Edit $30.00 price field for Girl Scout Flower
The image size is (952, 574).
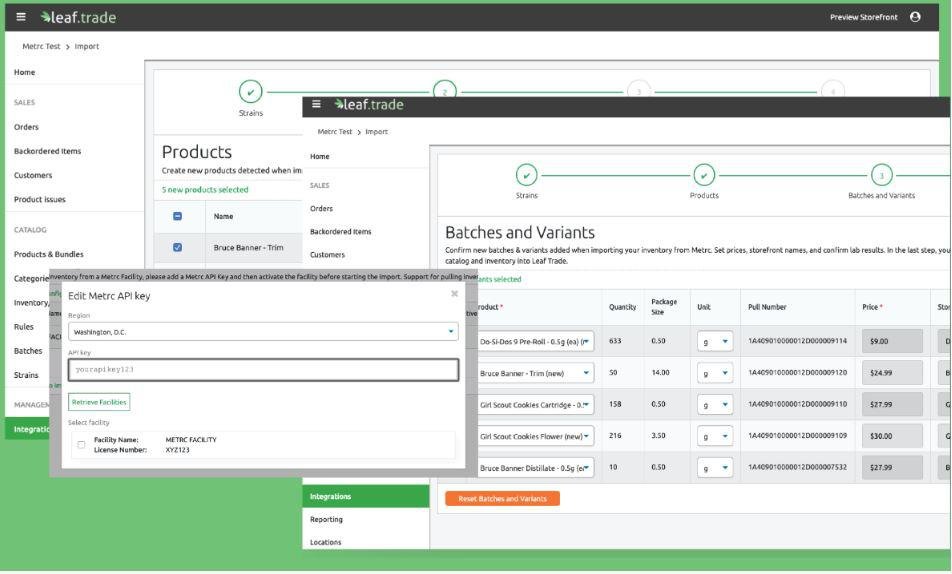(x=892, y=436)
